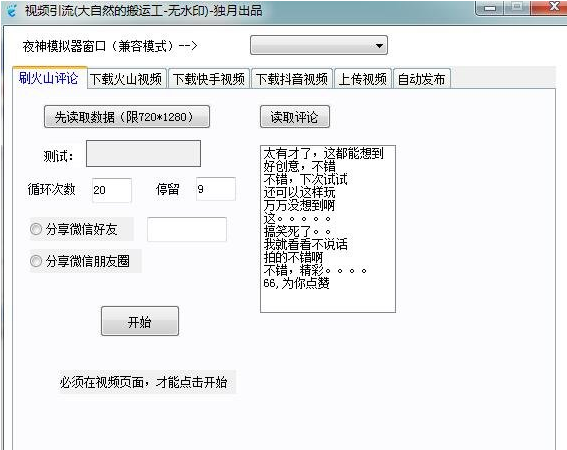This screenshot has width=567, height=450.
Task: Open the 下载火山视频 tab
Action: (x=126, y=78)
